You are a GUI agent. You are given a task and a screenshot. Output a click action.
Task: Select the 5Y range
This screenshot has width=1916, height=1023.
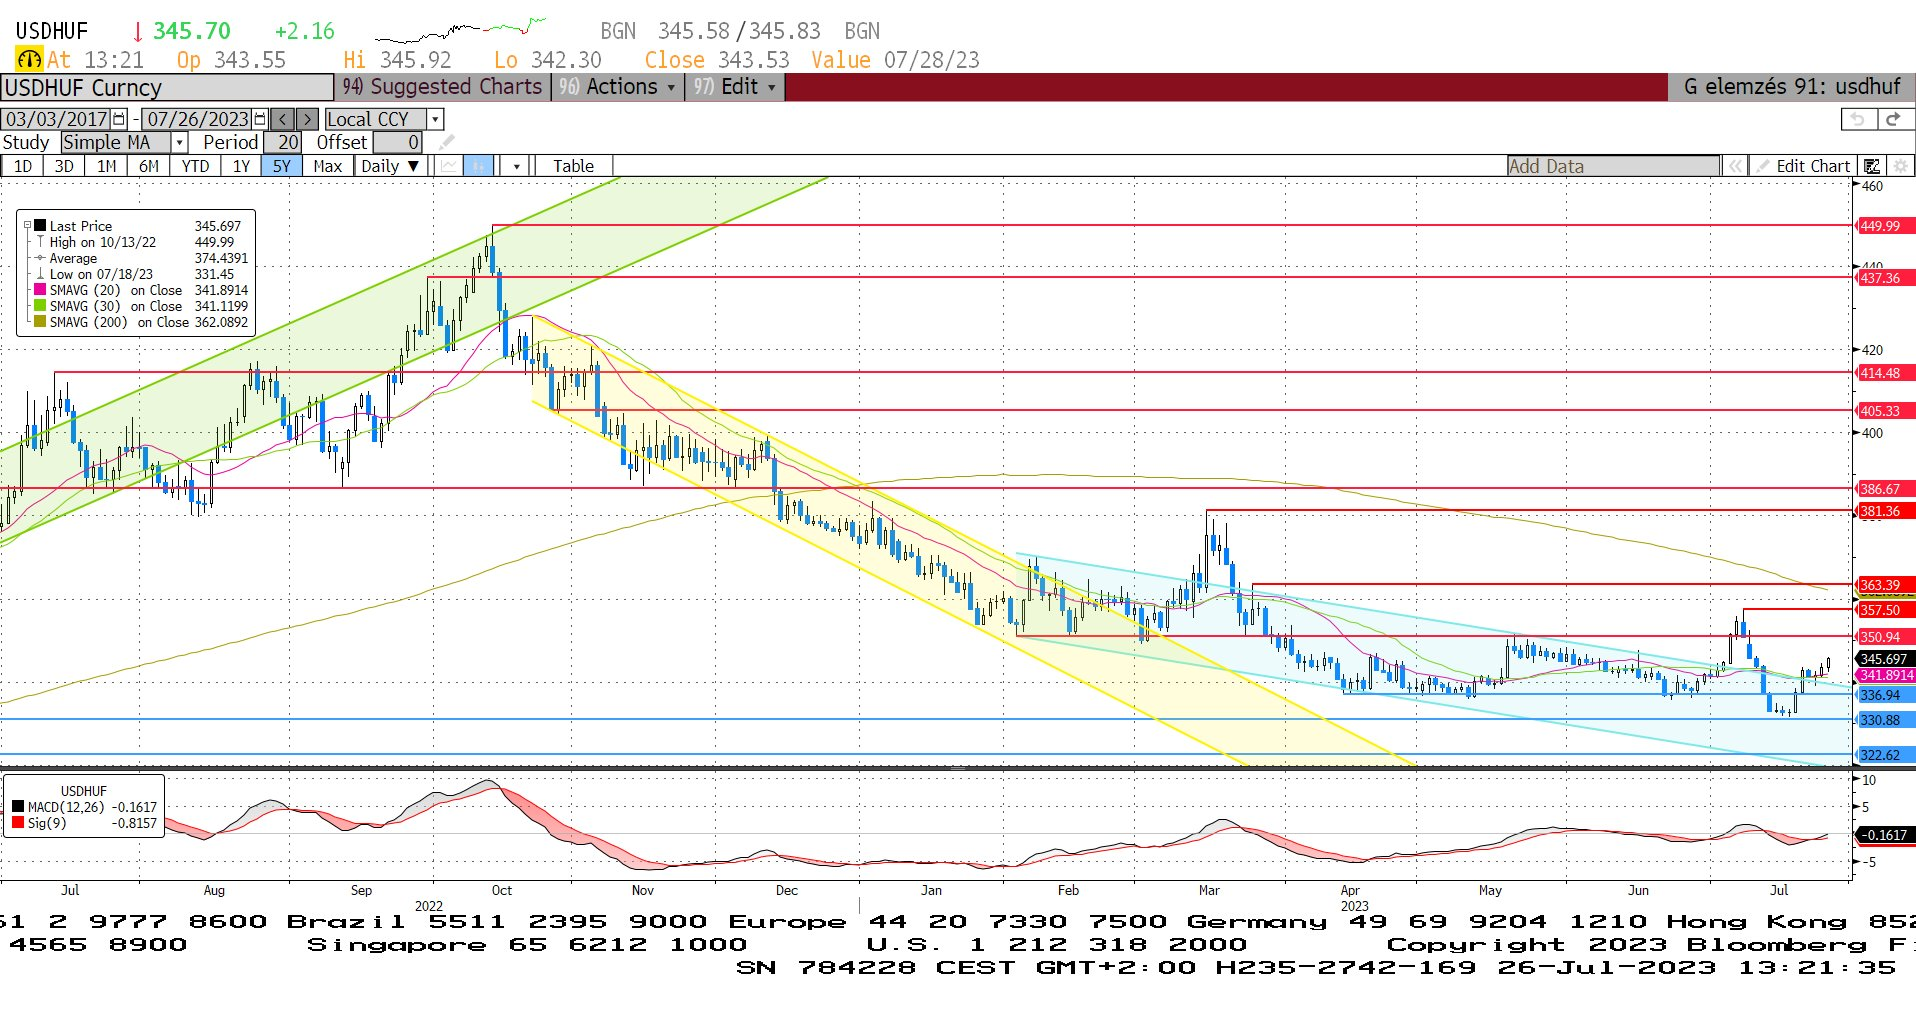(282, 166)
